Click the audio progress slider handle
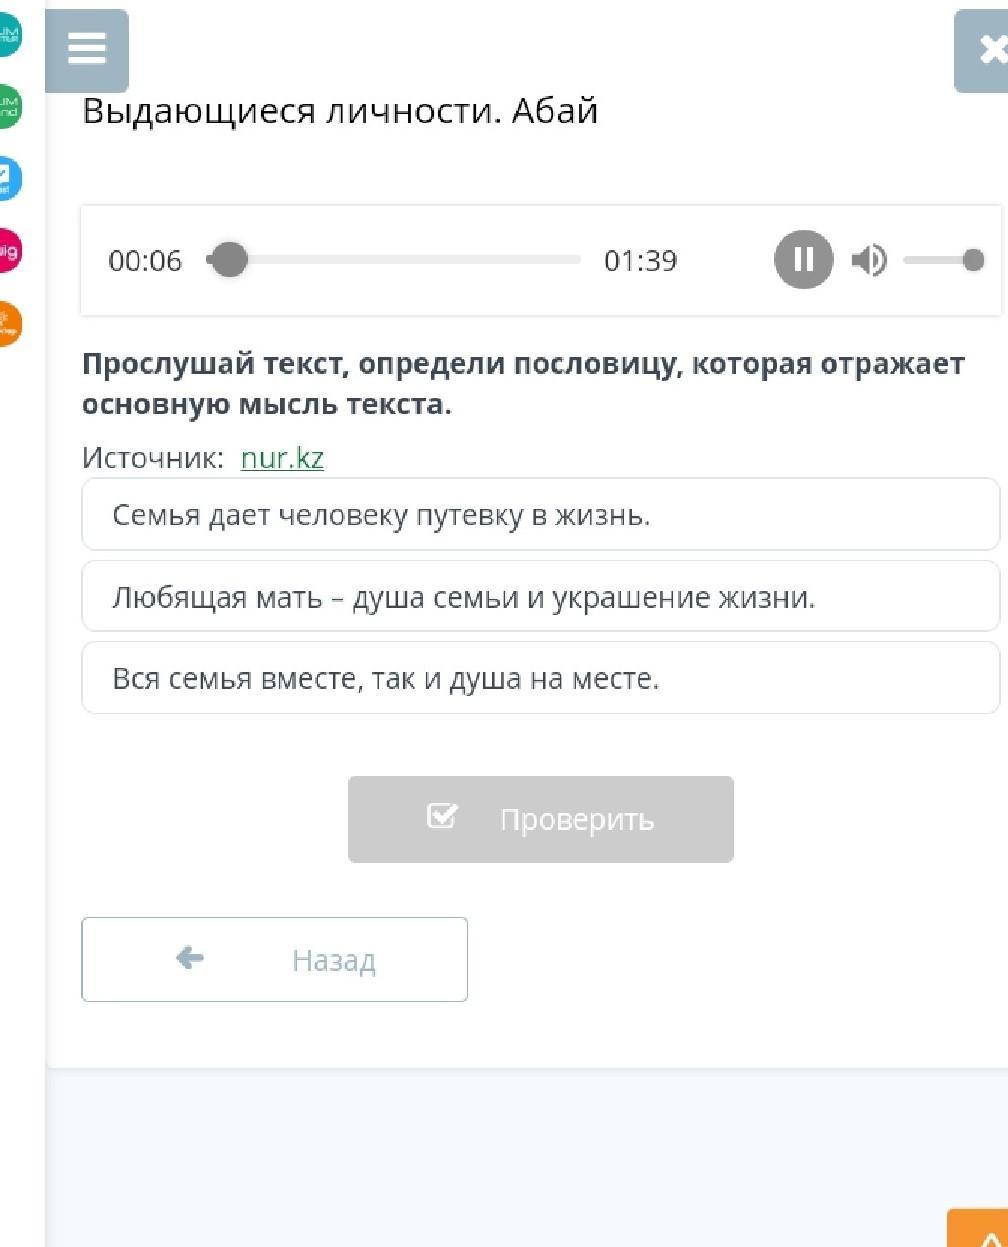 point(229,260)
